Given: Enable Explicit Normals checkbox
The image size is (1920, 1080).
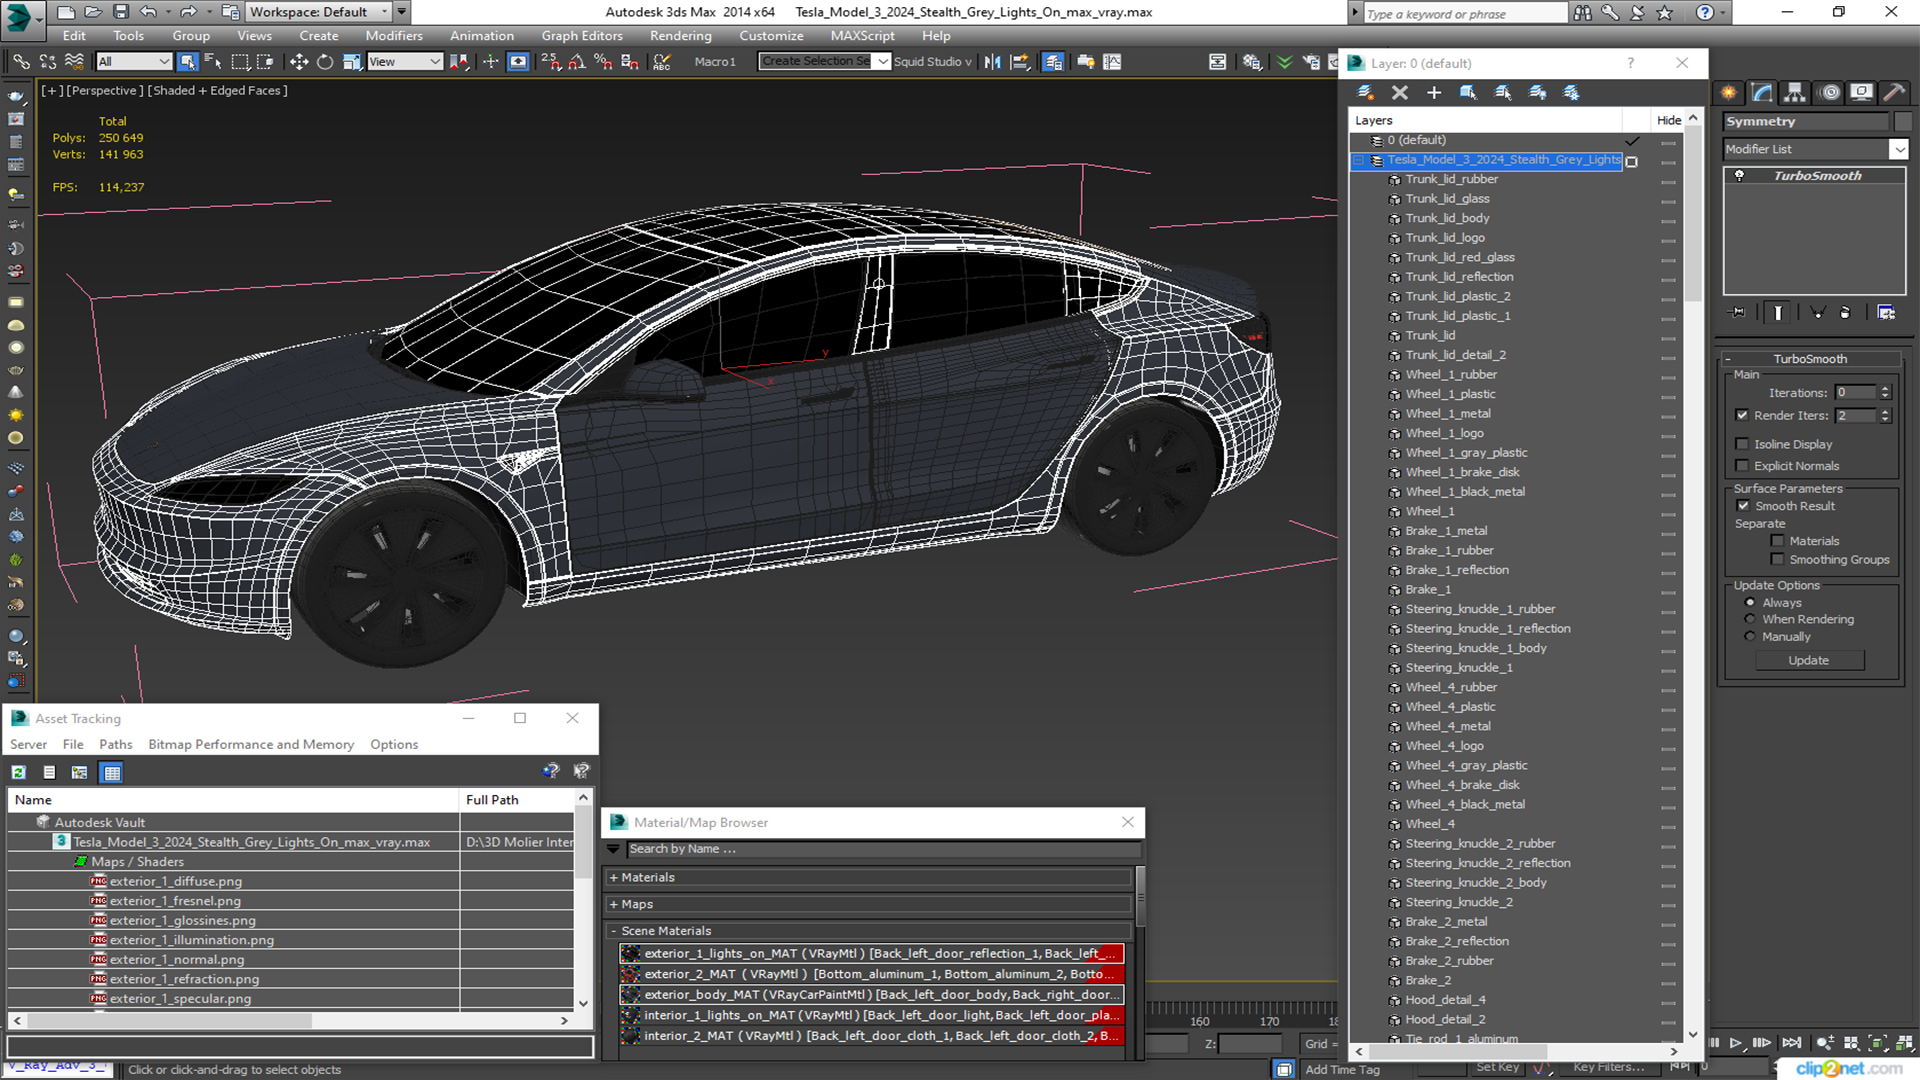Looking at the screenshot, I should [x=1742, y=466].
